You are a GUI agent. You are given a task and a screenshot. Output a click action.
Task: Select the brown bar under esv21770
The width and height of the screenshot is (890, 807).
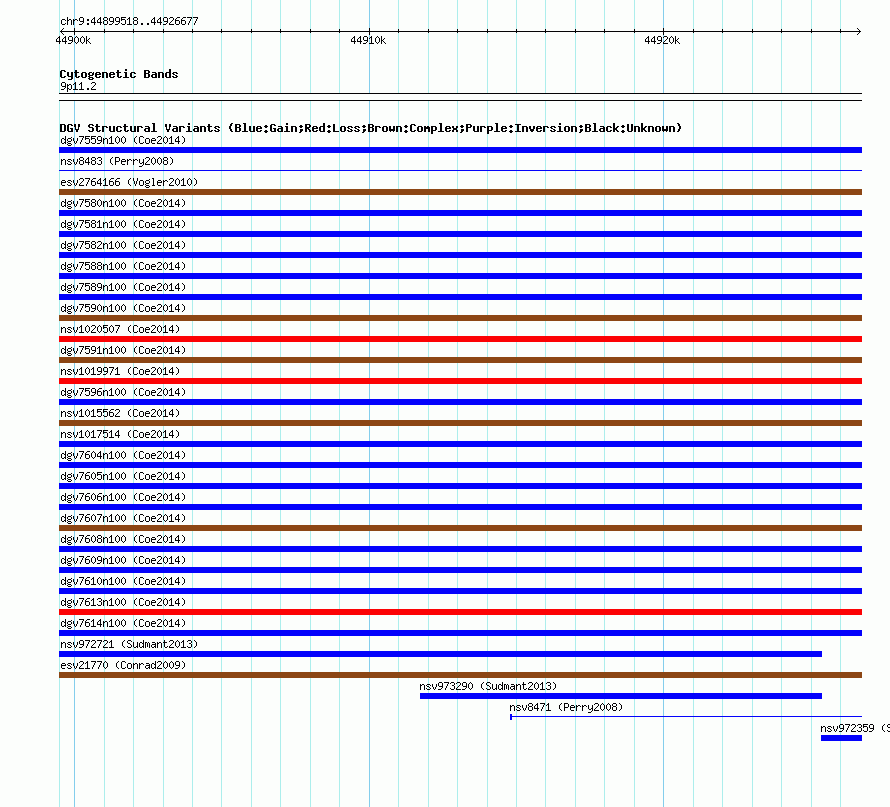(460, 675)
